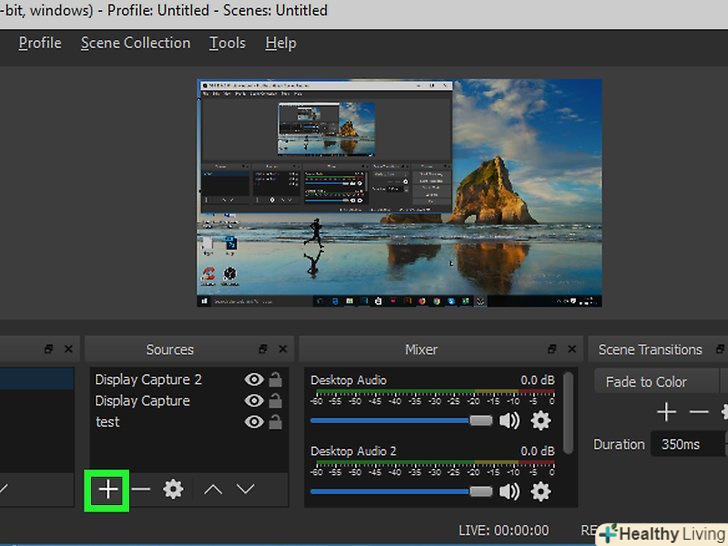
Task: Undock the Sources panel with float icon
Action: [x=263, y=349]
